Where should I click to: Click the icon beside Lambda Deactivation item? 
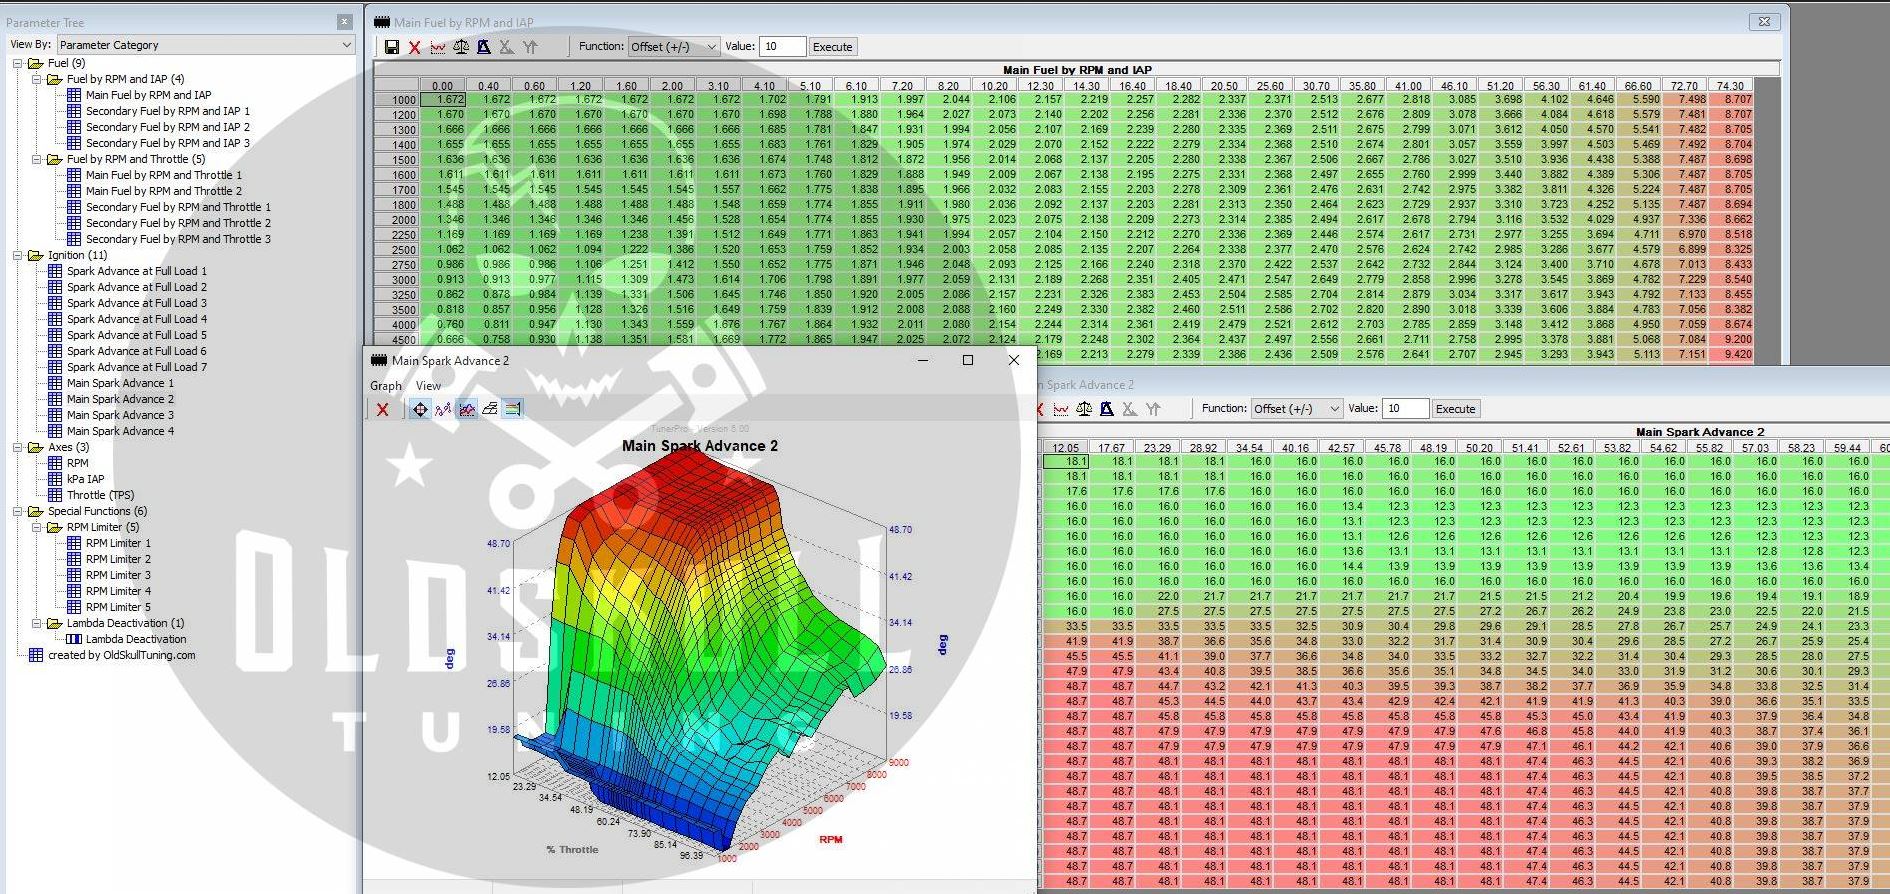pyautogui.click(x=74, y=639)
